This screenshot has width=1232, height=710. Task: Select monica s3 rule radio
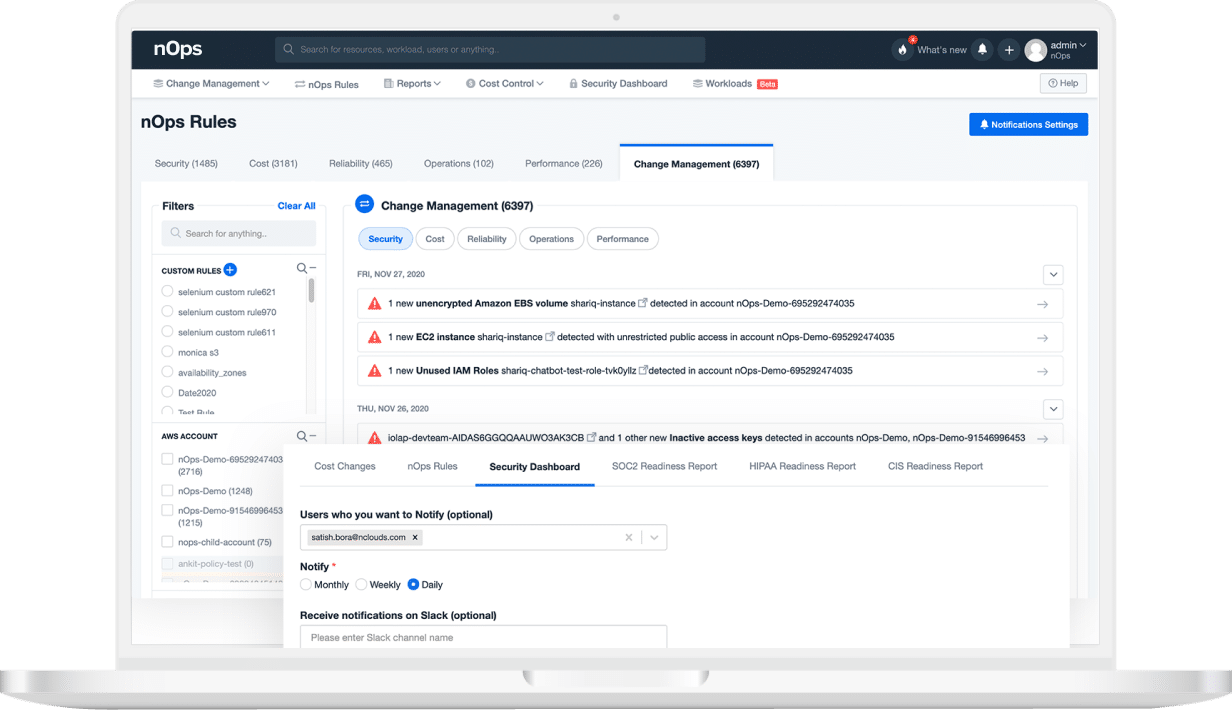click(167, 352)
